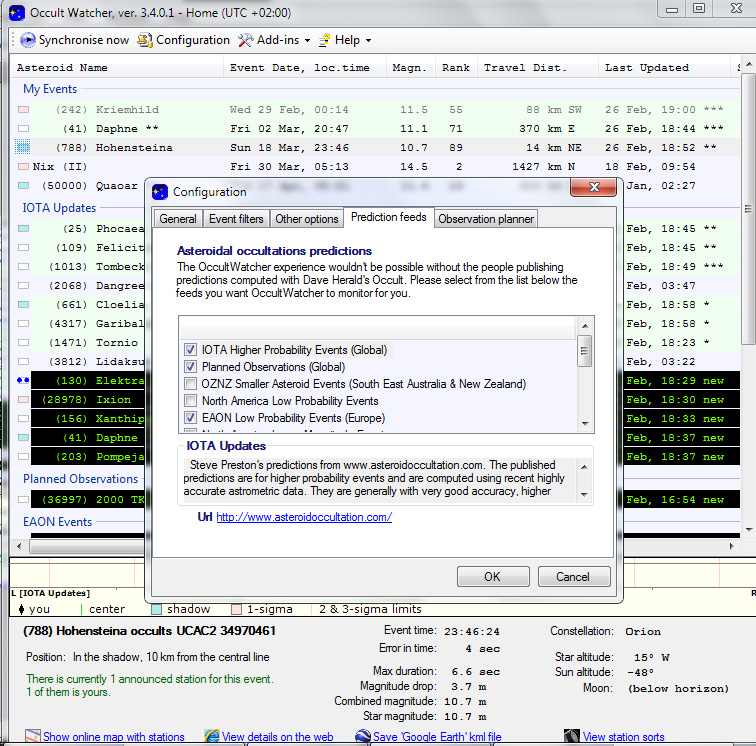Viewport: 756px width, 746px height.
Task: Open the Other options tab
Action: click(x=307, y=219)
